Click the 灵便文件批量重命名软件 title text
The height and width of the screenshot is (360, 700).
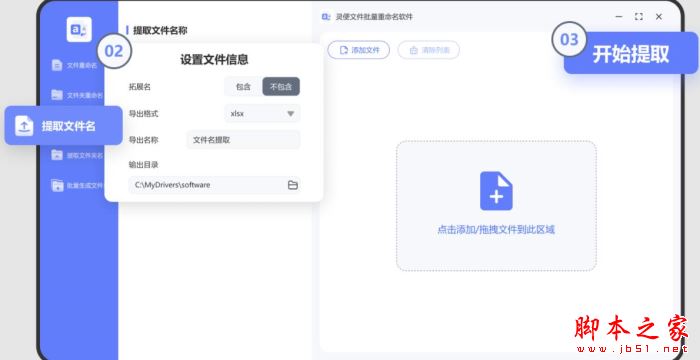374,17
